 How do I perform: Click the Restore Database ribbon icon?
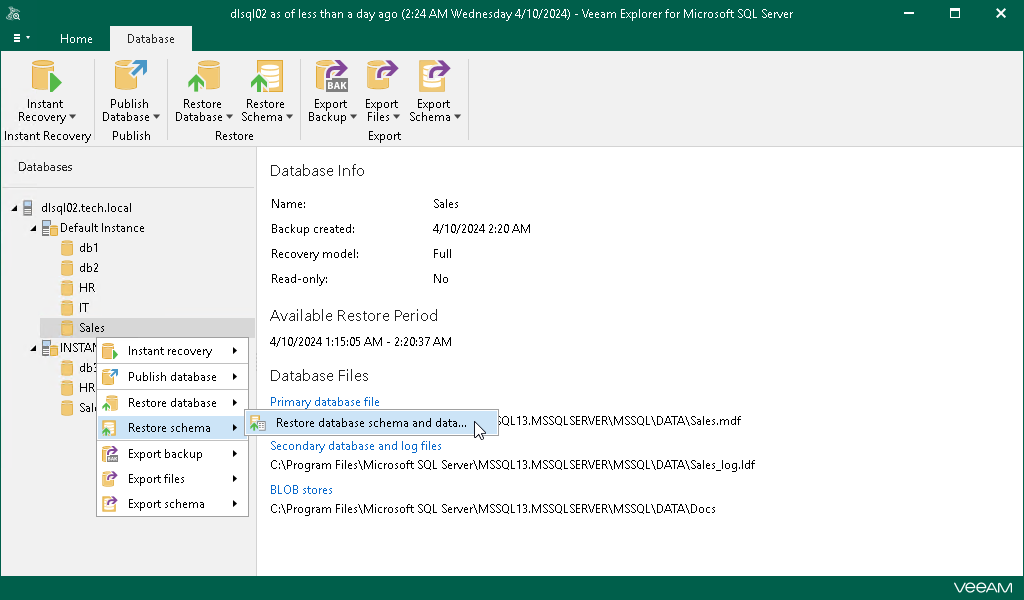click(203, 78)
